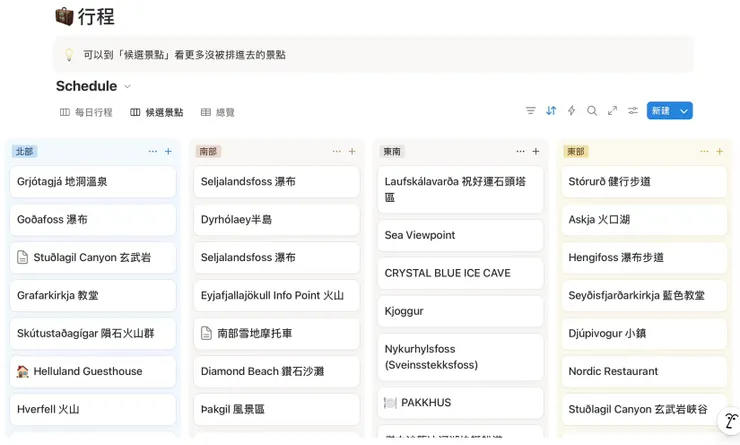Click the 行程 page title
Viewport: 740px width, 445px height.
[x=96, y=17]
